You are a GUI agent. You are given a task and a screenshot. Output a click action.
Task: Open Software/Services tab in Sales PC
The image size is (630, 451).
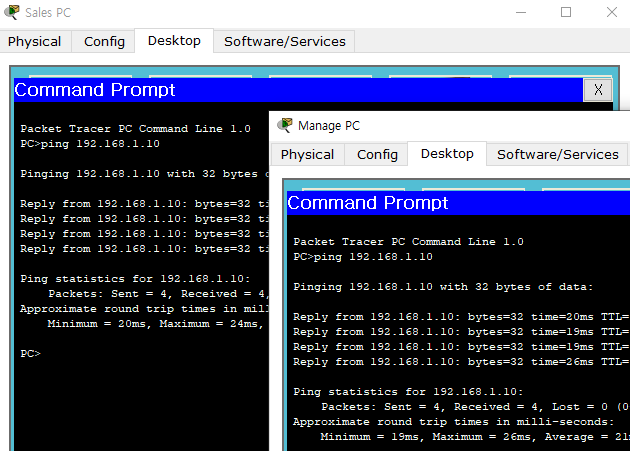click(284, 41)
